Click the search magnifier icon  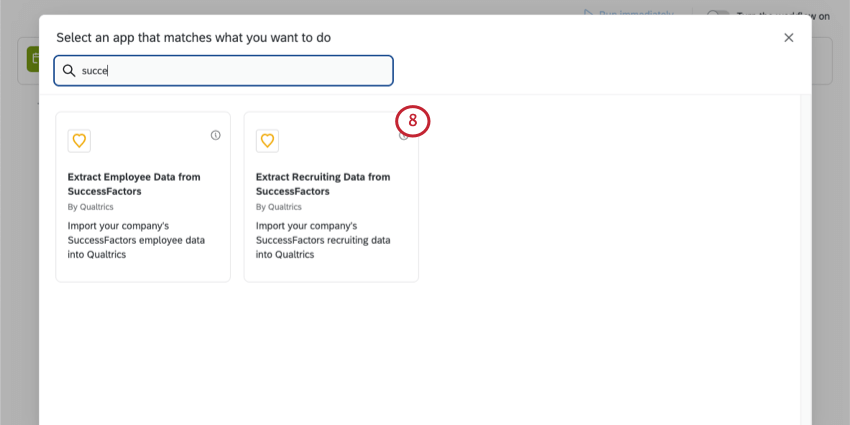tap(69, 70)
